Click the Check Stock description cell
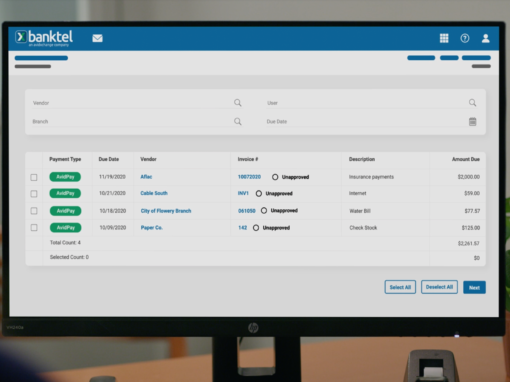 [363, 228]
